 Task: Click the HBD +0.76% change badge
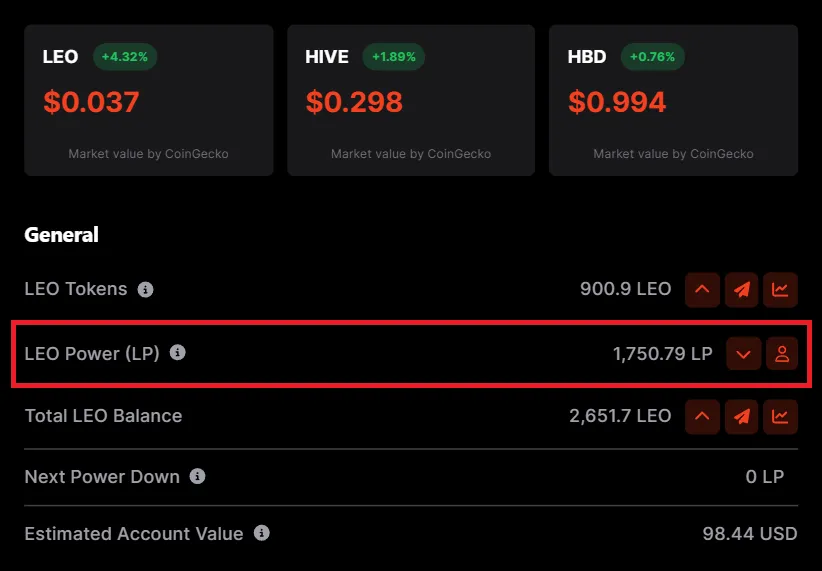click(x=653, y=57)
